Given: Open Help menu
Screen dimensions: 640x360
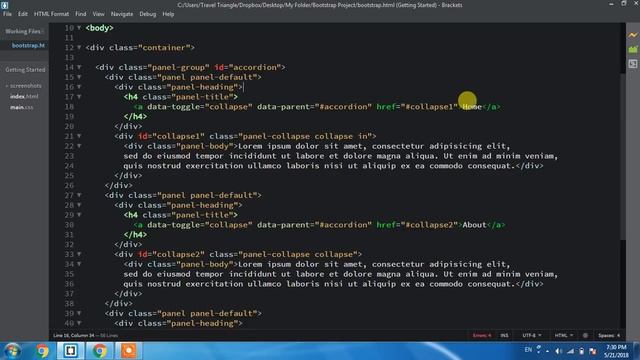Looking at the screenshot, I should (168, 14).
